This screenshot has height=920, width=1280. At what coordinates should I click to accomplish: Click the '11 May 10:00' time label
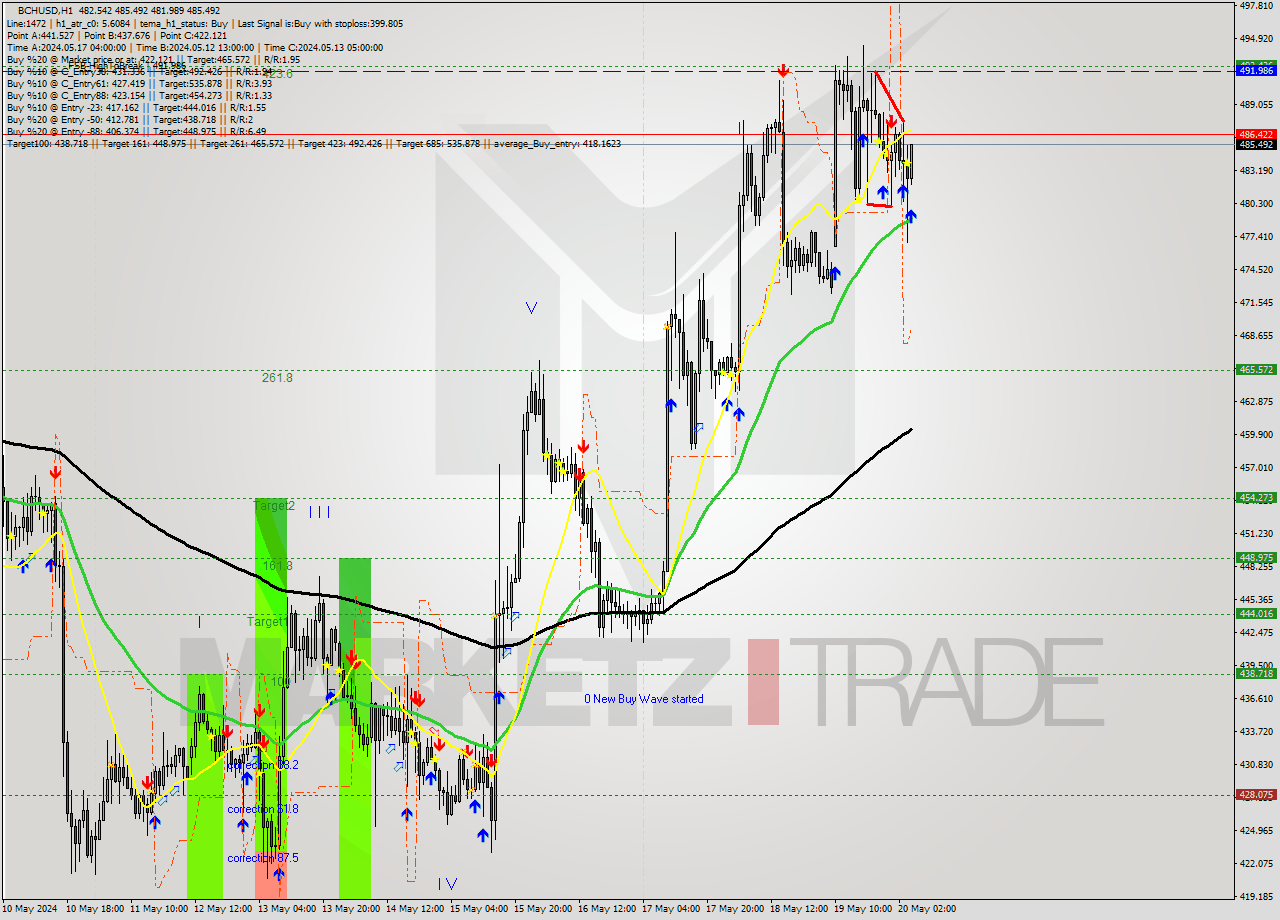tap(161, 909)
